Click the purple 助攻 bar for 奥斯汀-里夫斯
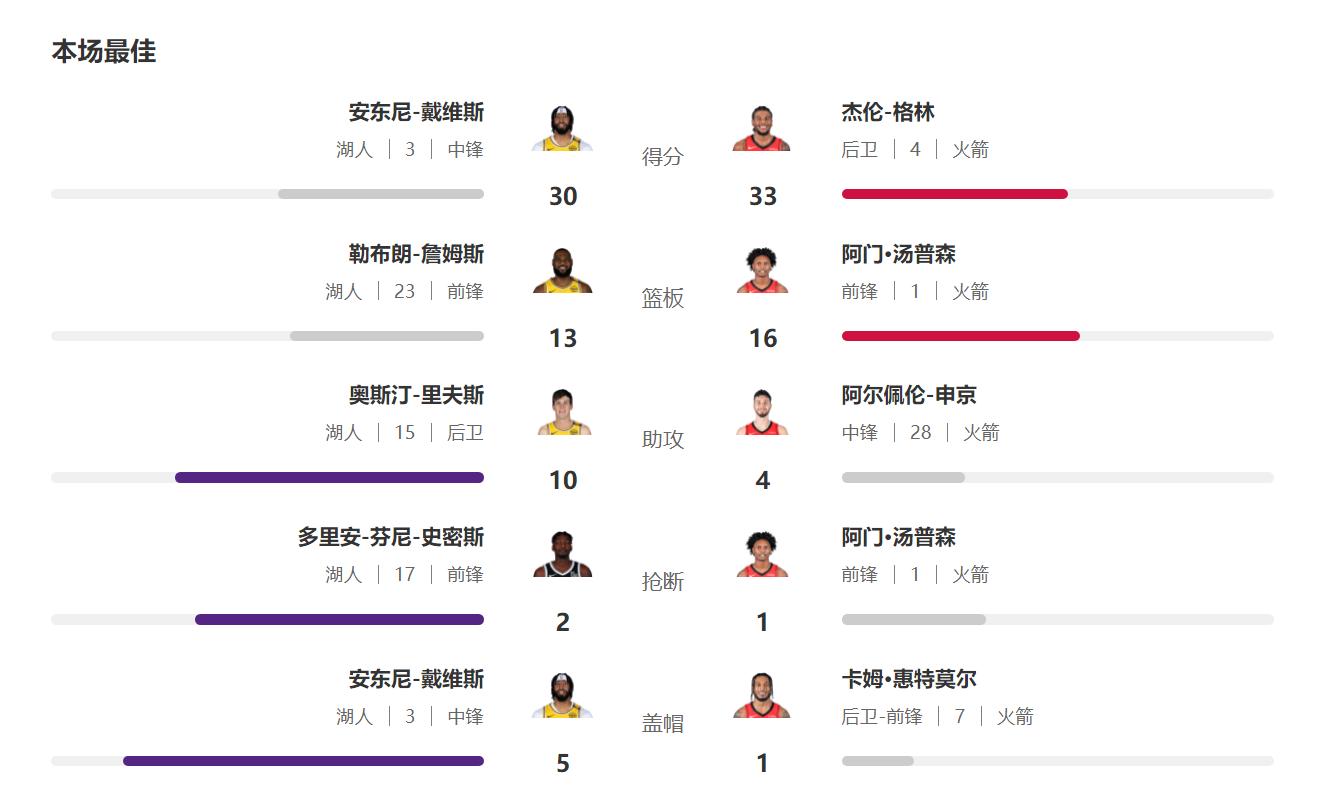 pyautogui.click(x=329, y=477)
